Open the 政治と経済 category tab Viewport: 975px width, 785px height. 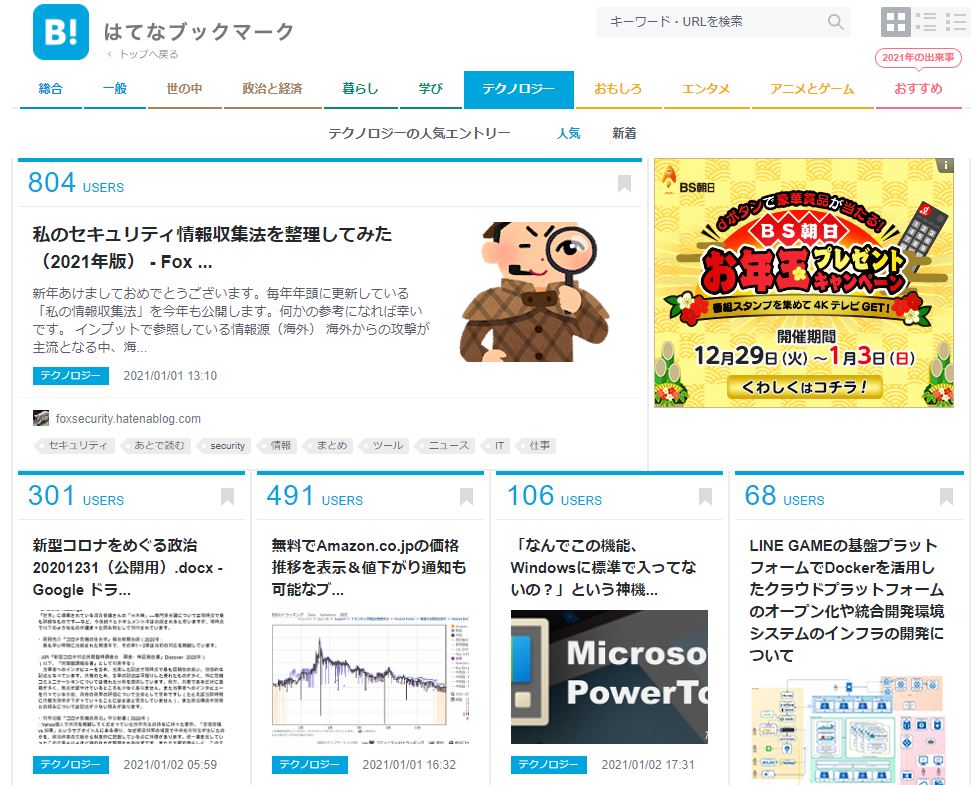point(273,89)
